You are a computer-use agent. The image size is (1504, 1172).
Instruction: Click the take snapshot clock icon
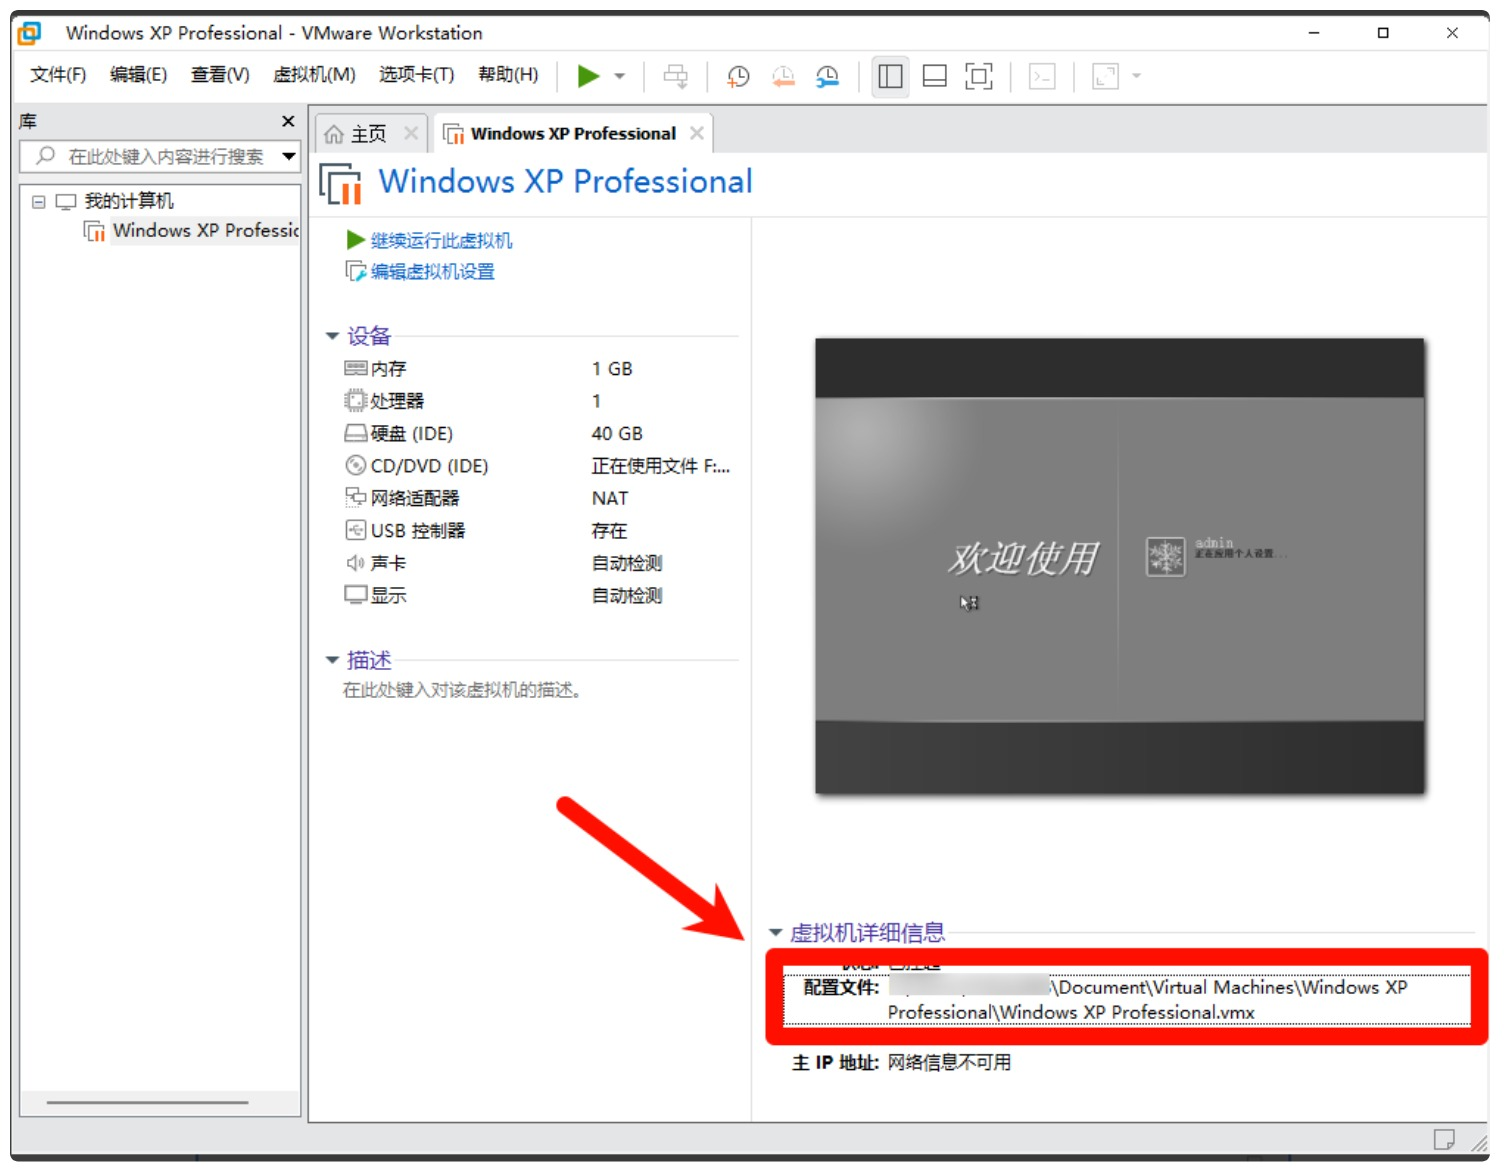pyautogui.click(x=738, y=76)
